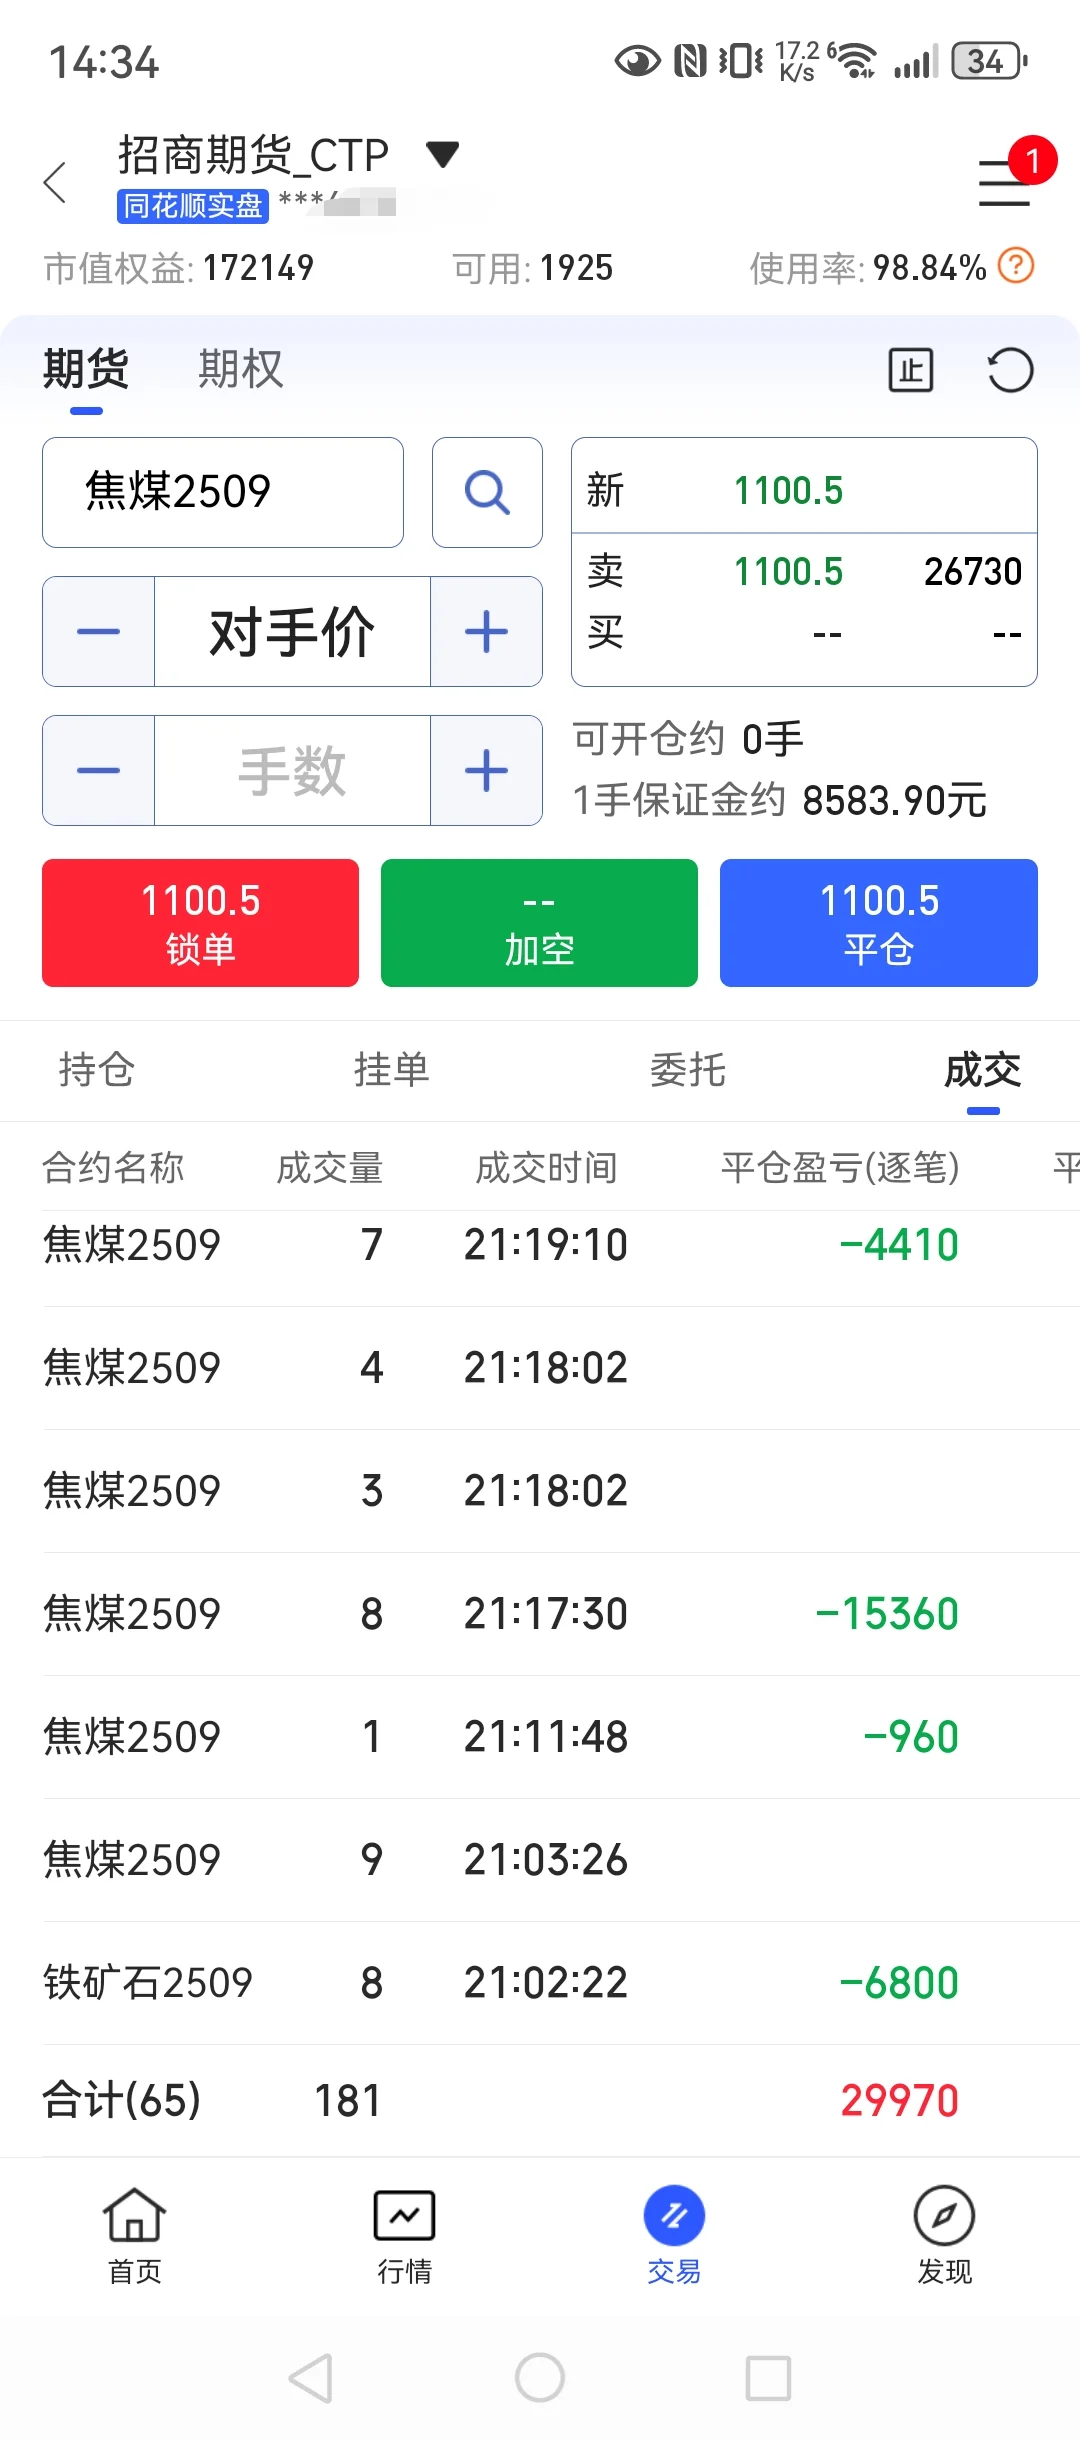Tap the 行情 market chart icon
1080x2440 pixels.
coord(404,2236)
